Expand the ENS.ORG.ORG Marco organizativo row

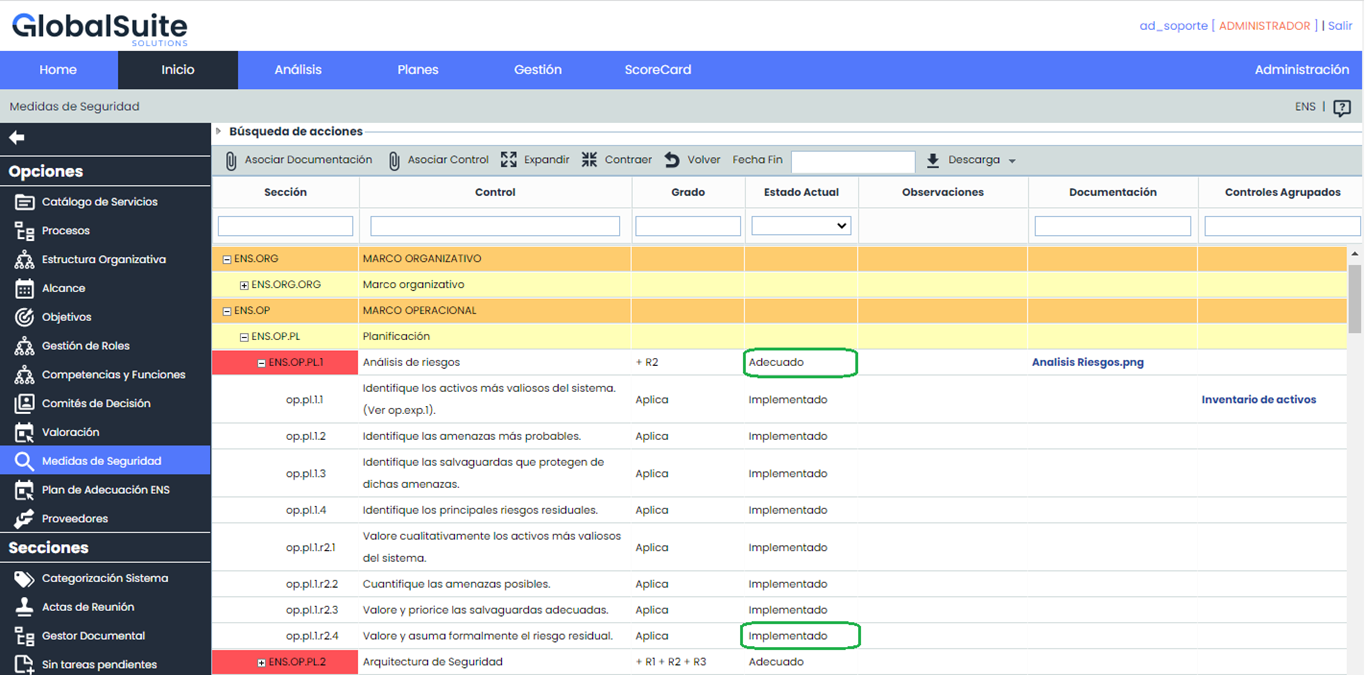click(244, 285)
